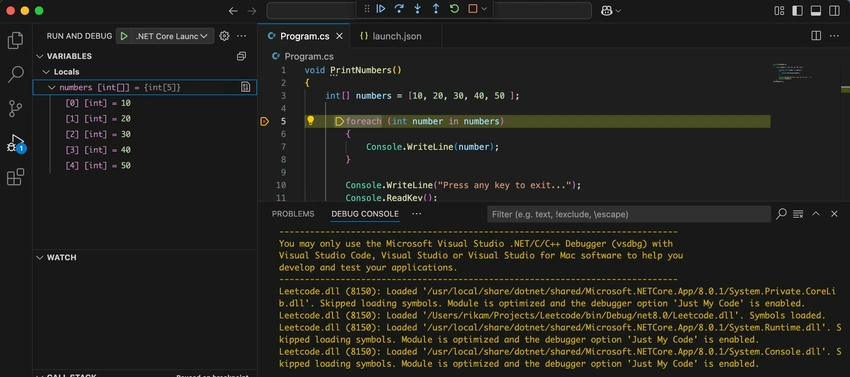Image resolution: width=850 pixels, height=377 pixels.
Task: Switch to the PROBLEMS tab
Action: [x=293, y=214]
